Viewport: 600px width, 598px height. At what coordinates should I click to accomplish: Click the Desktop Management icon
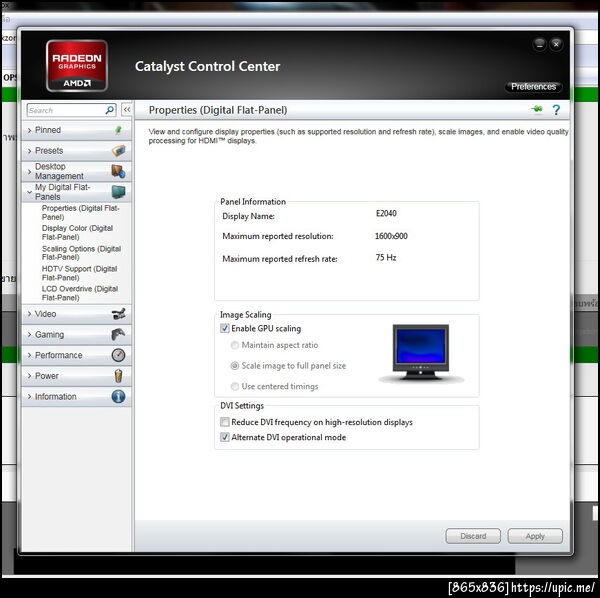click(x=118, y=171)
